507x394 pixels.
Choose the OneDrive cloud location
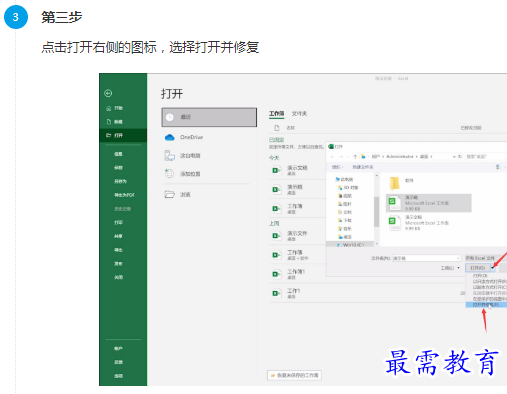point(184,137)
